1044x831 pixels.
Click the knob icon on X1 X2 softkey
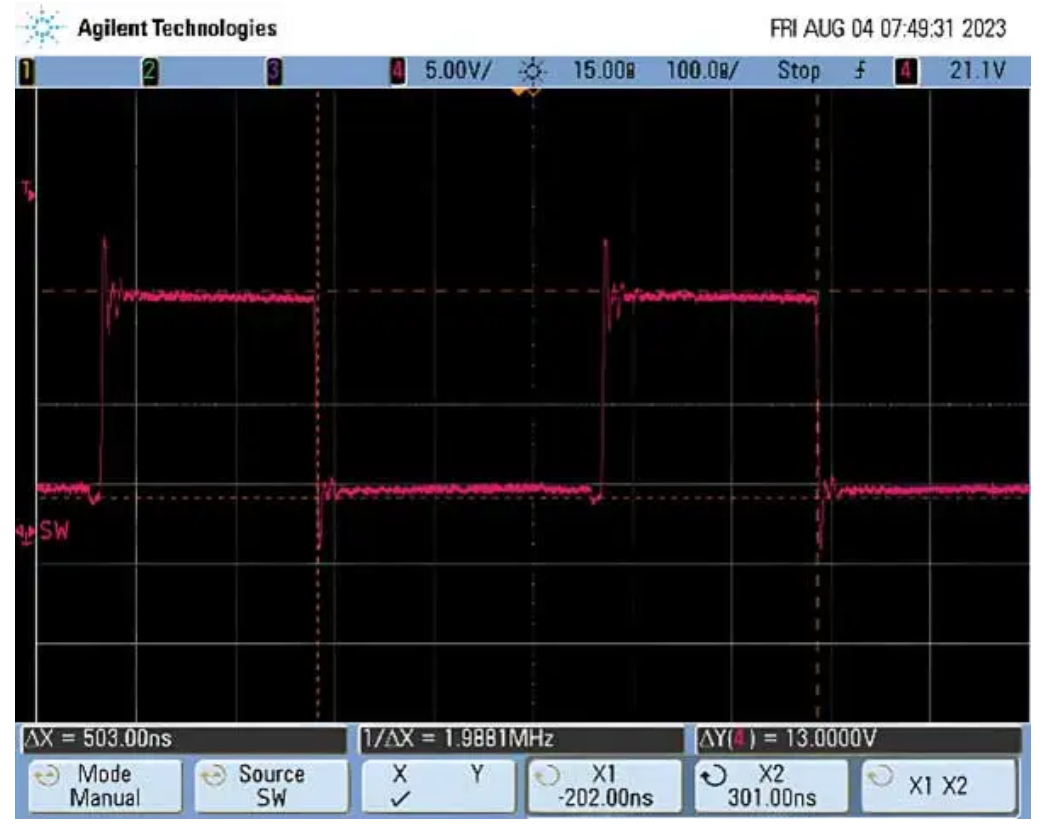(881, 776)
